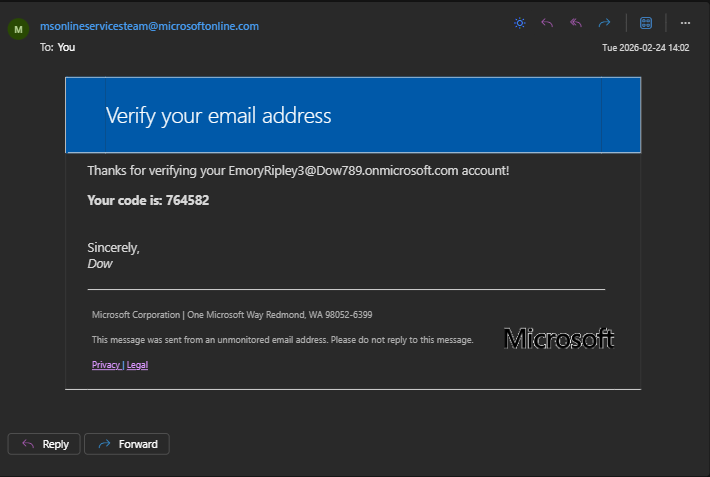Viewport: 710px width, 477px height.
Task: Click the unmonitored email address notice text
Action: (283, 340)
